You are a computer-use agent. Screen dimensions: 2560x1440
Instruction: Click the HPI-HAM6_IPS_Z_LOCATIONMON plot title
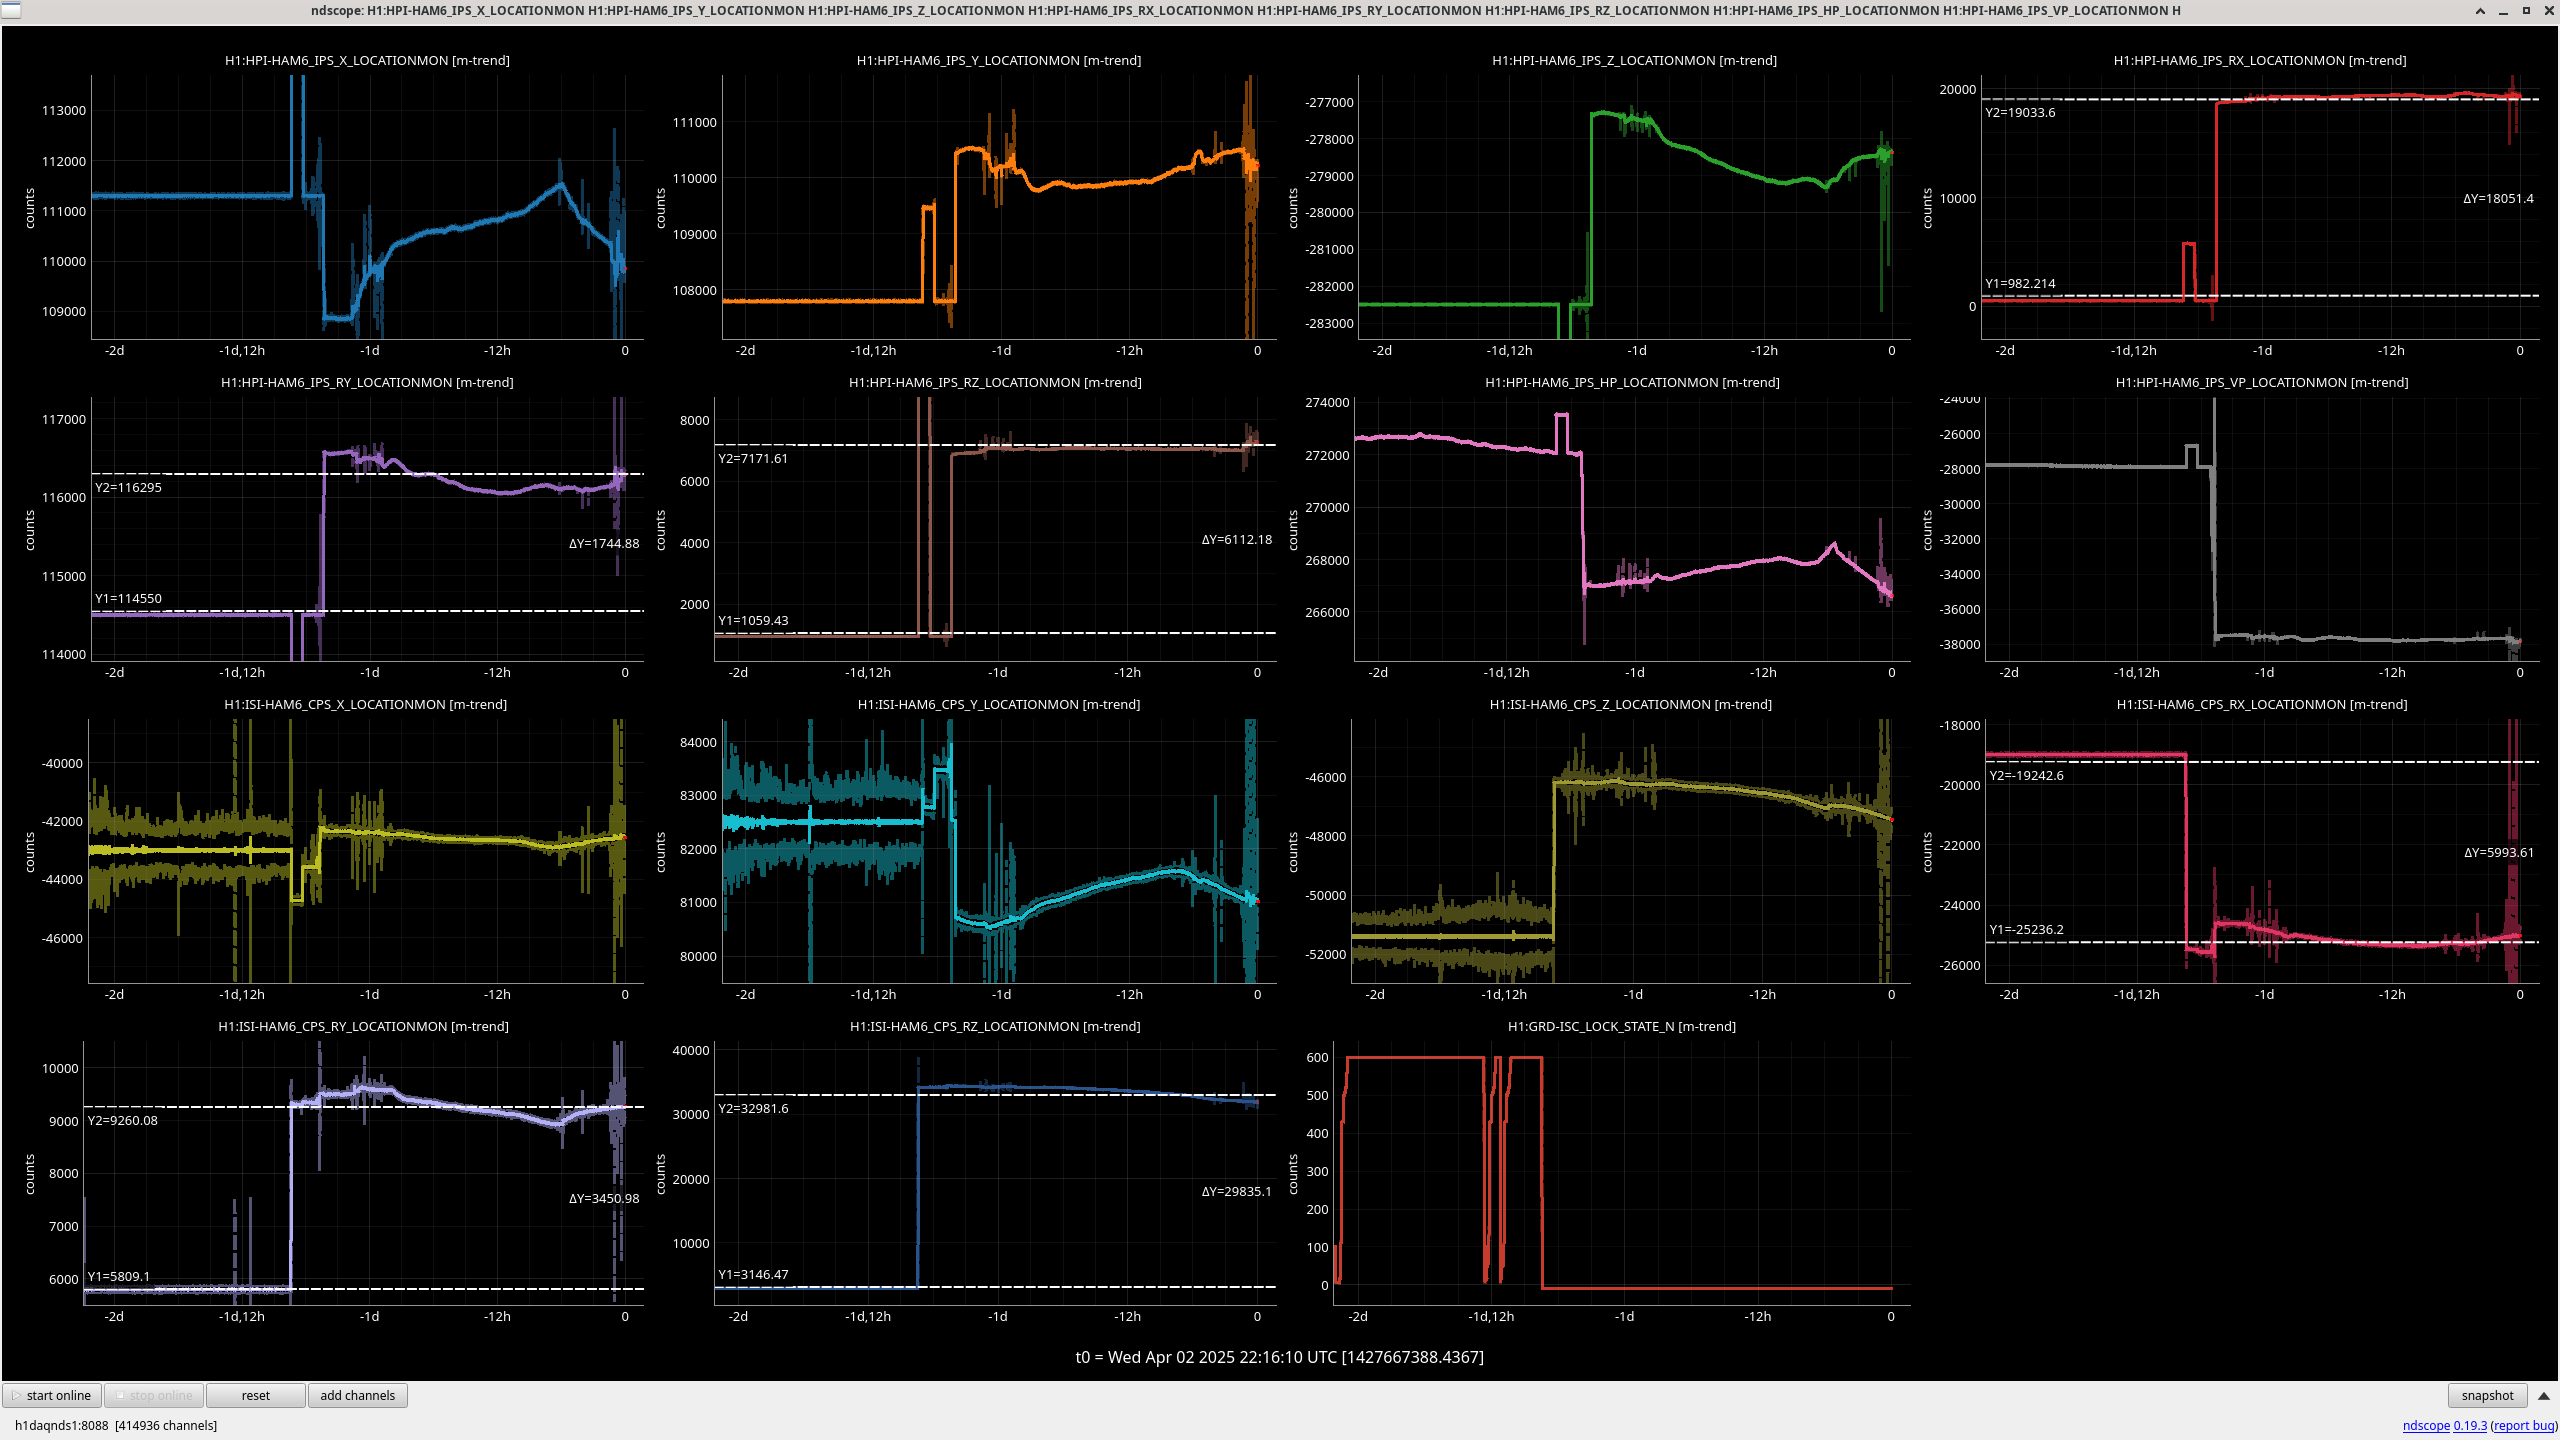coord(1634,60)
